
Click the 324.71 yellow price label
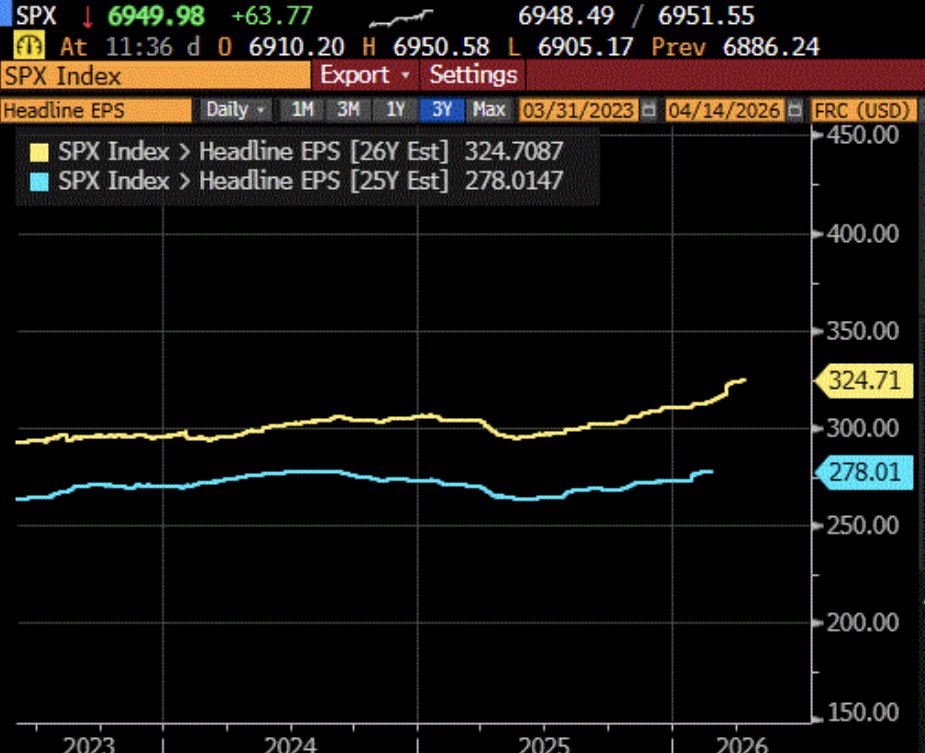[x=864, y=381]
